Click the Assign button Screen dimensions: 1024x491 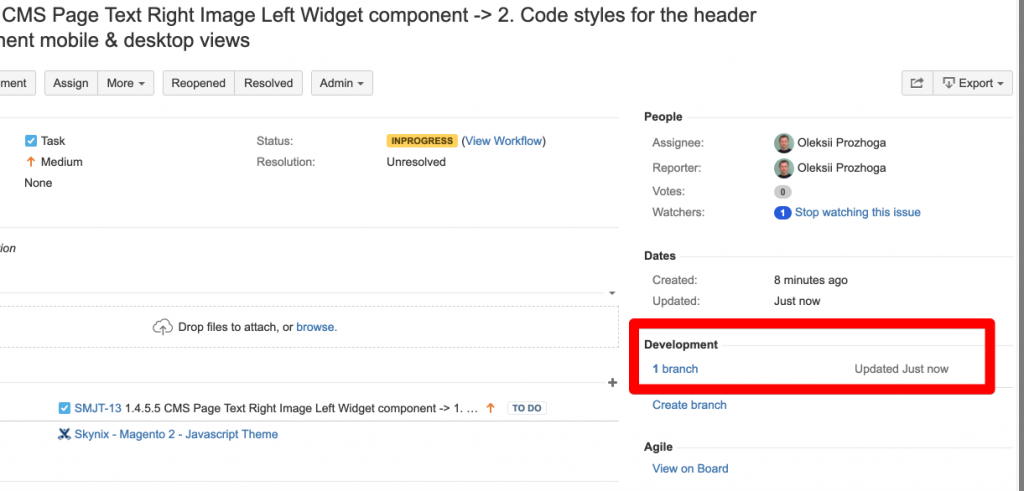point(71,83)
